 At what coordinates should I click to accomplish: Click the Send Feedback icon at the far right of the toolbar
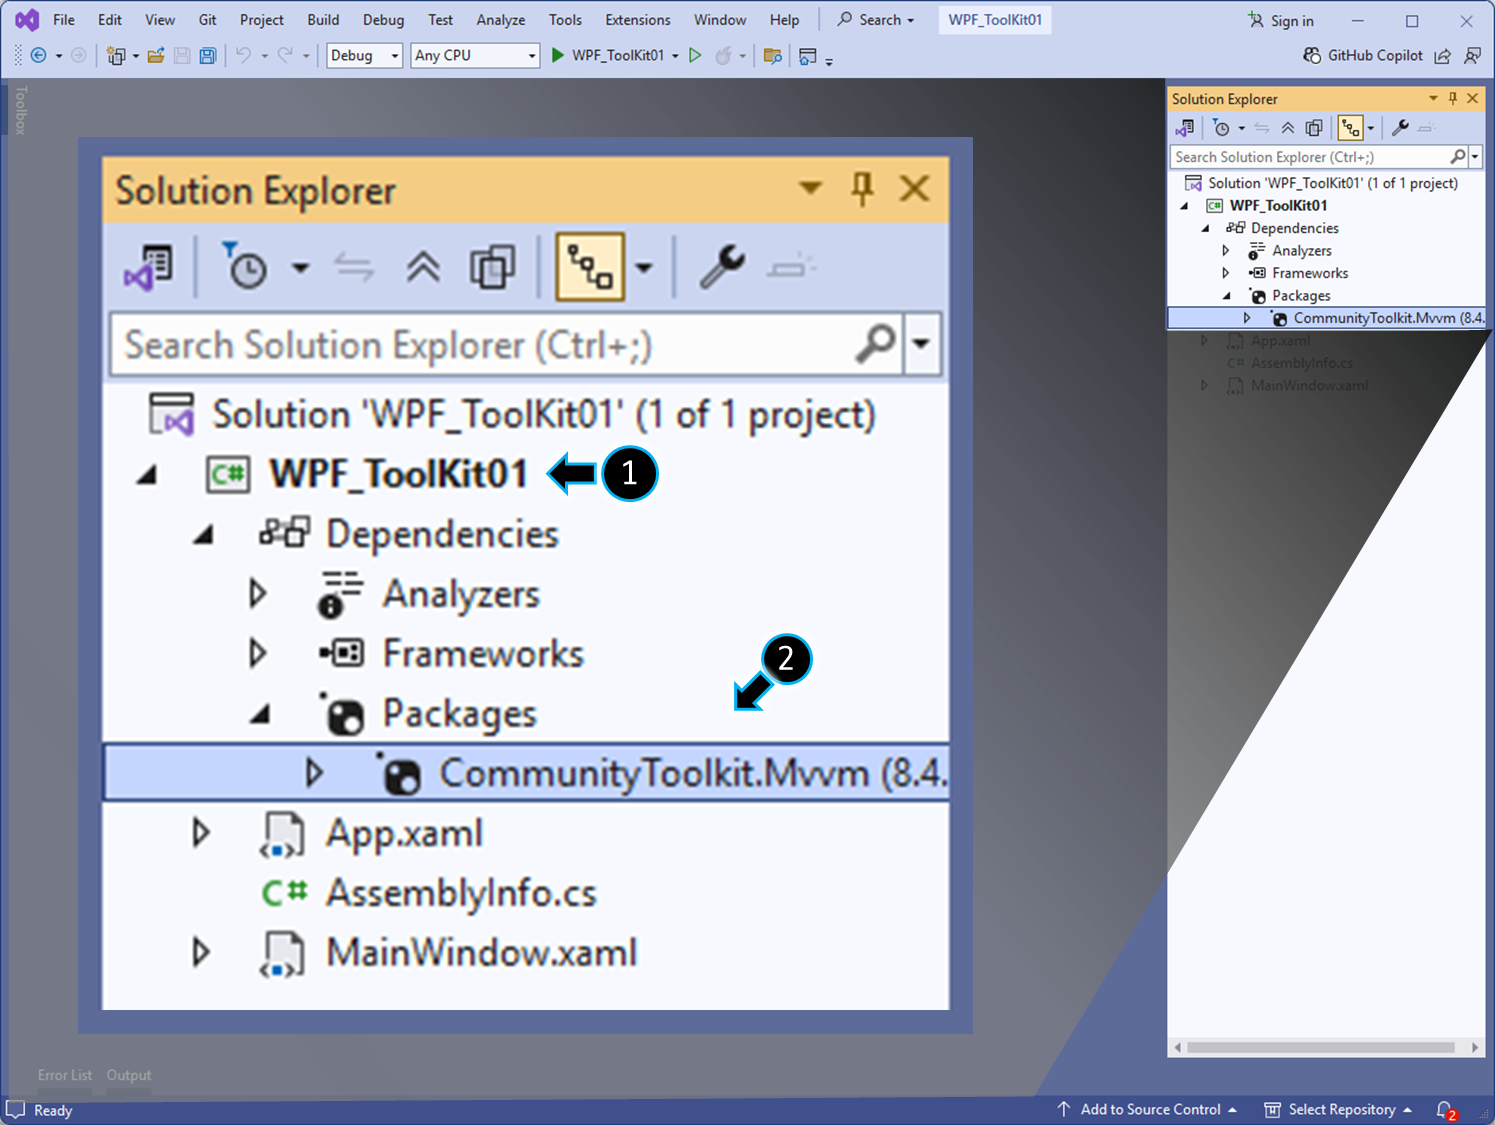(1472, 56)
